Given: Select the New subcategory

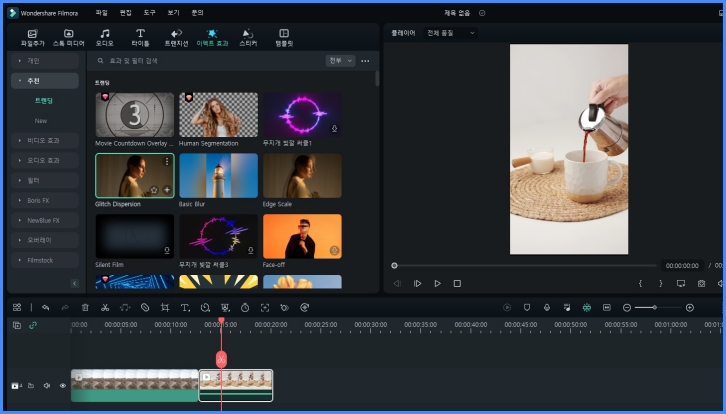Looking at the screenshot, I should point(41,121).
